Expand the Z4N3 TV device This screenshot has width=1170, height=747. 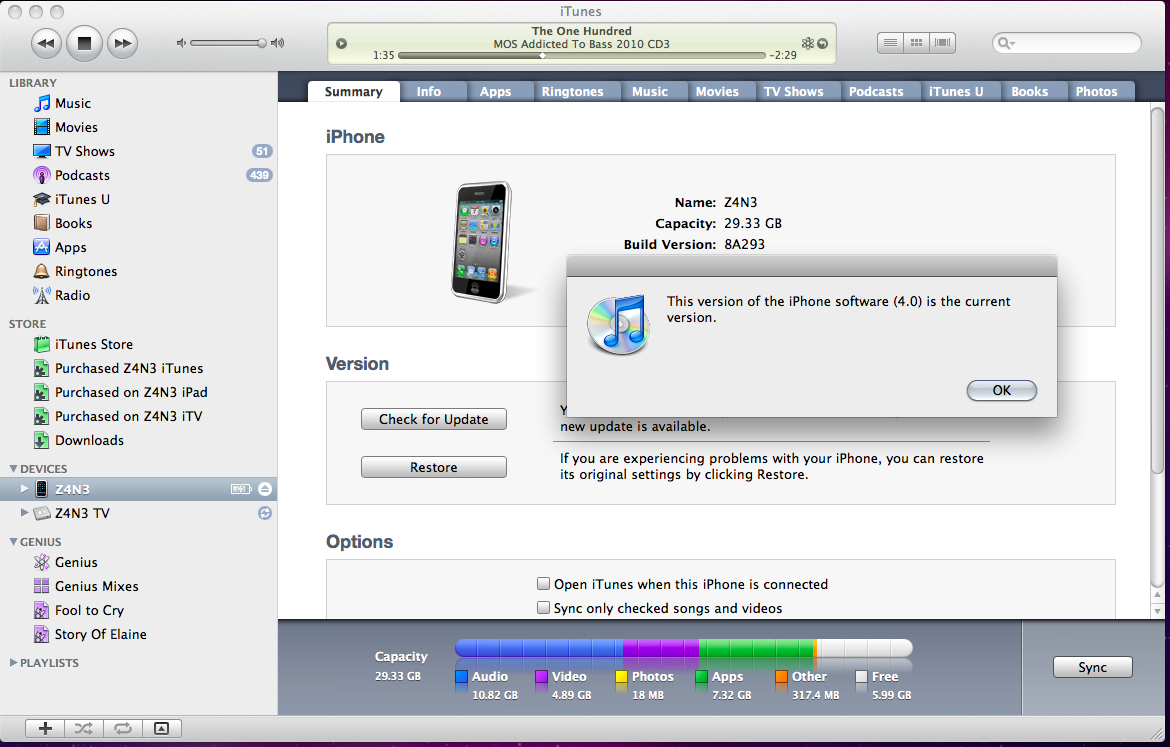24,513
